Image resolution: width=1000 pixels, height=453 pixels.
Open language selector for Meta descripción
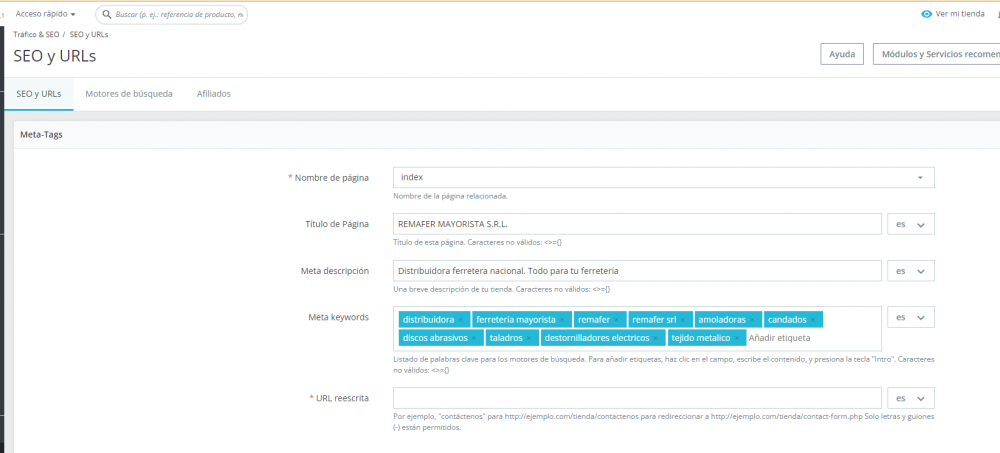pyautogui.click(x=911, y=271)
